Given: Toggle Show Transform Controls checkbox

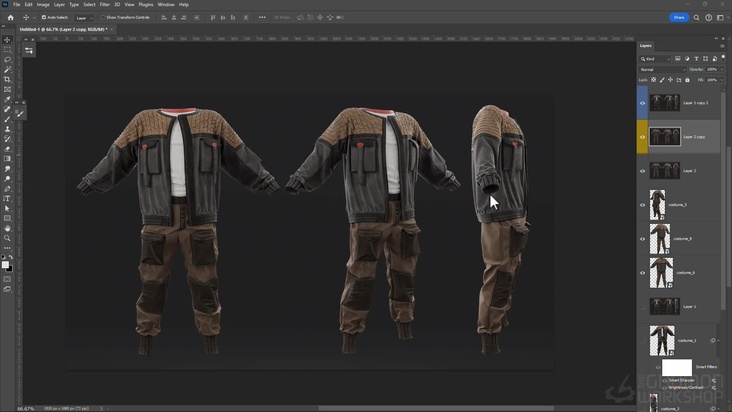Looking at the screenshot, I should tap(103, 17).
